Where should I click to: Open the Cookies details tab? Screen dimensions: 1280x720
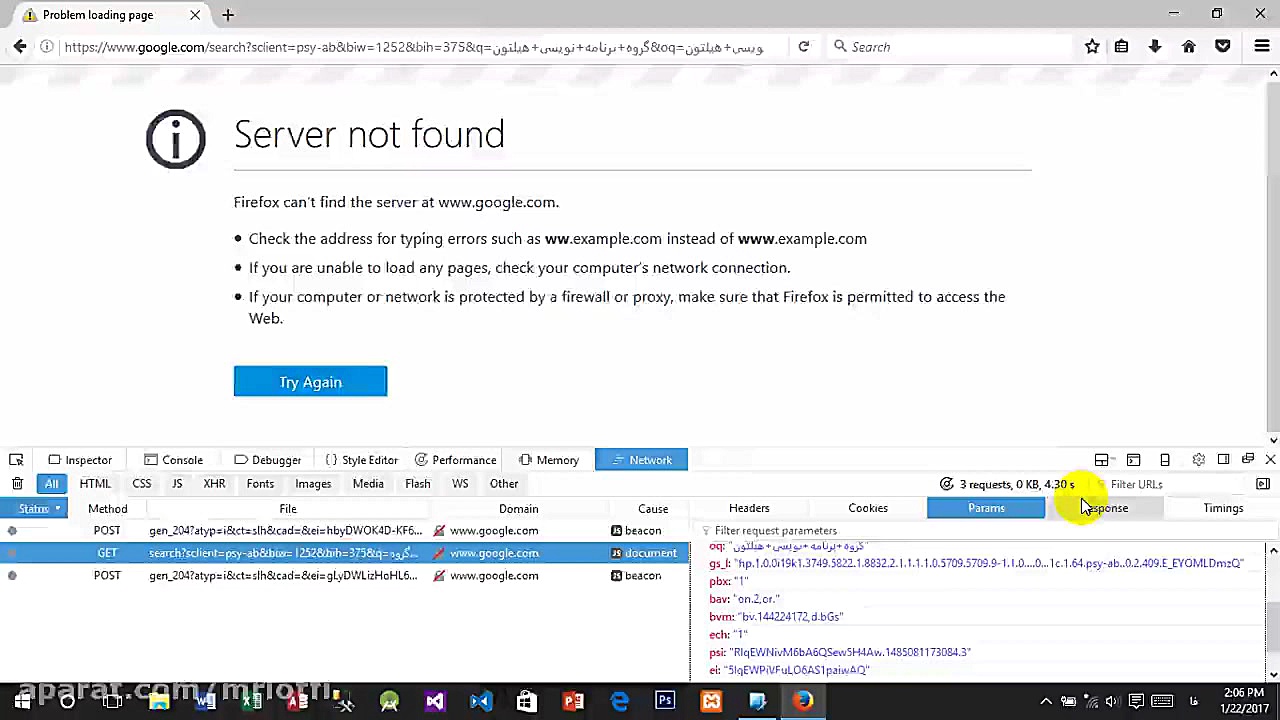click(x=868, y=508)
